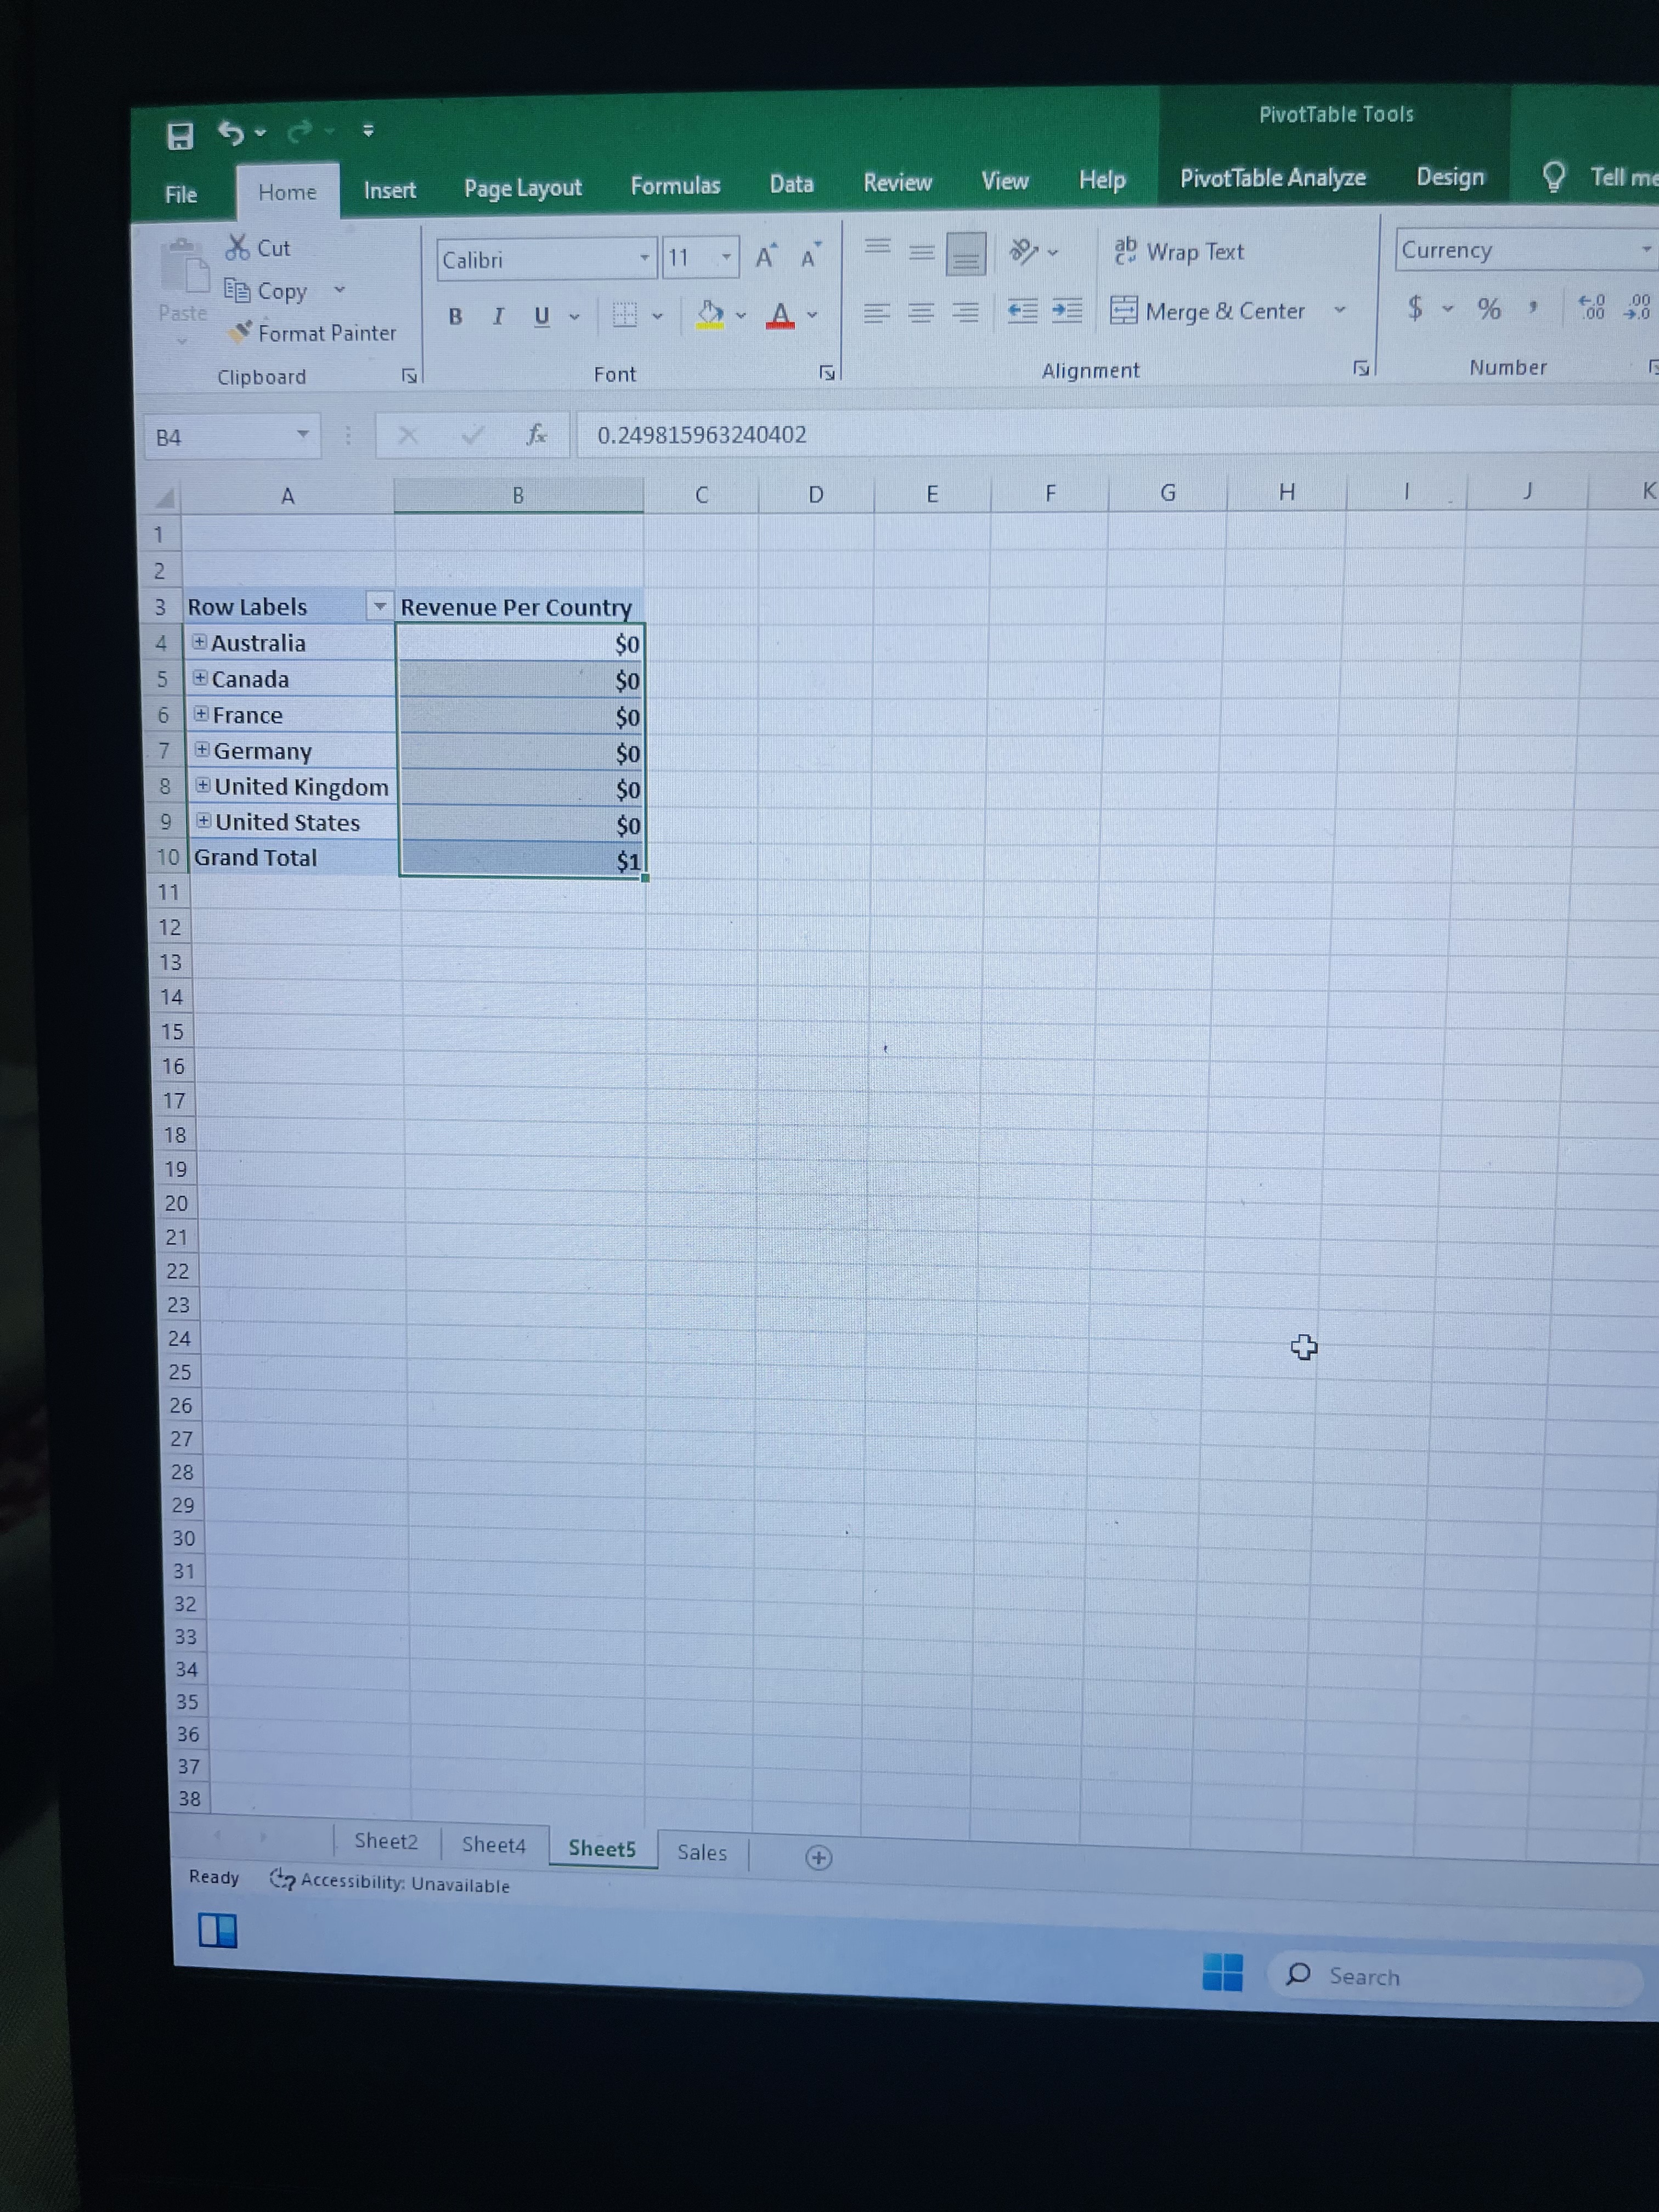Click the Name Box showing B4
The image size is (1659, 2212).
point(231,437)
